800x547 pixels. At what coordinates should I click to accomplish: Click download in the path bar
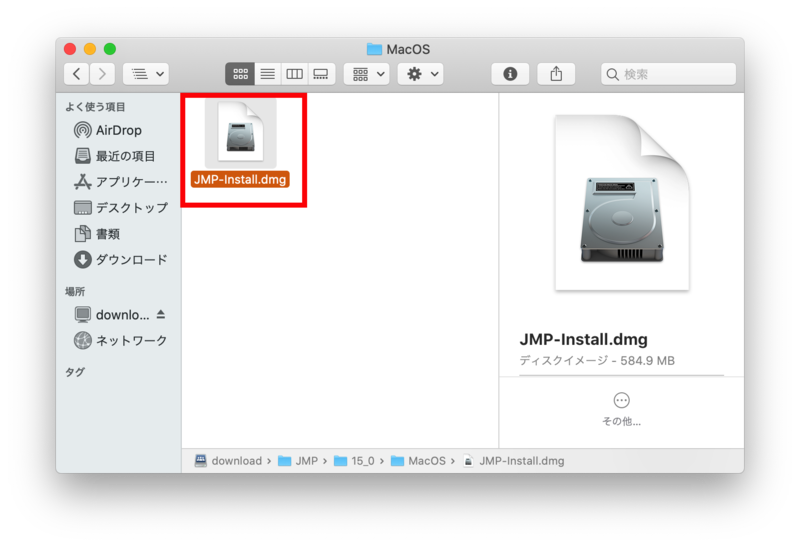point(229,461)
